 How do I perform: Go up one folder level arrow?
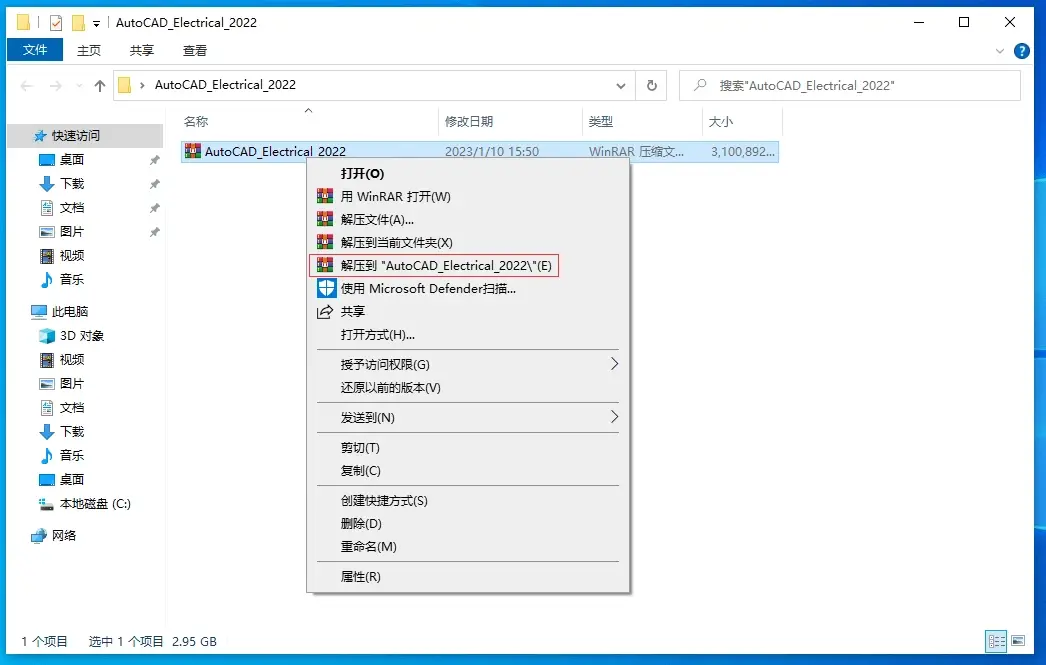(x=100, y=85)
